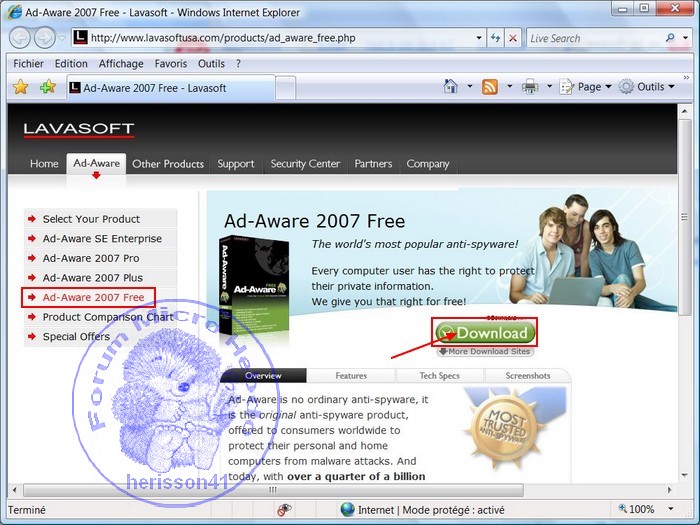Click Special Offers sidebar link
Image resolution: width=700 pixels, height=525 pixels.
(100, 337)
